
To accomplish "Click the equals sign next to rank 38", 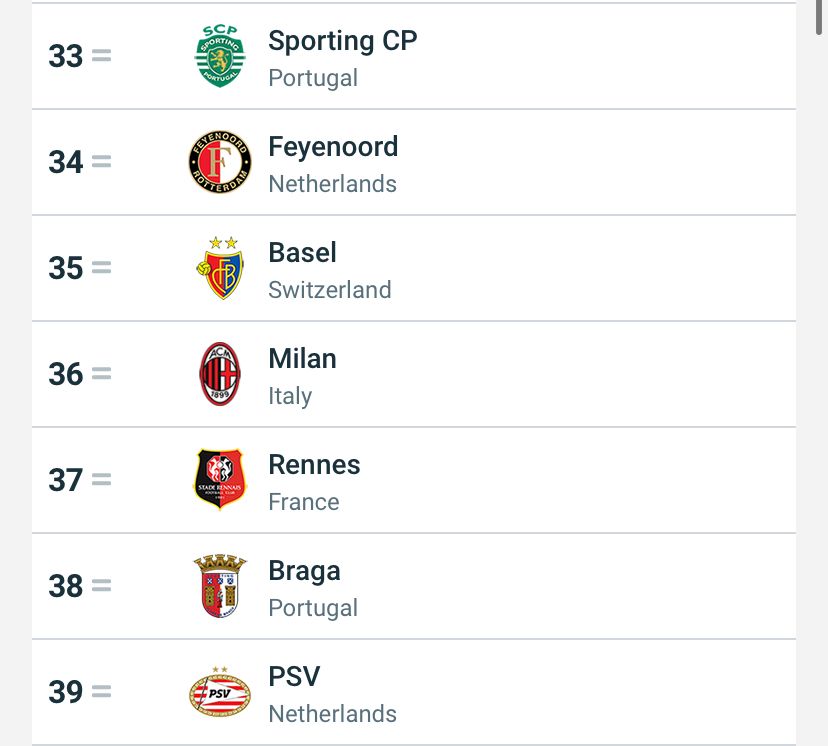I will (x=101, y=586).
